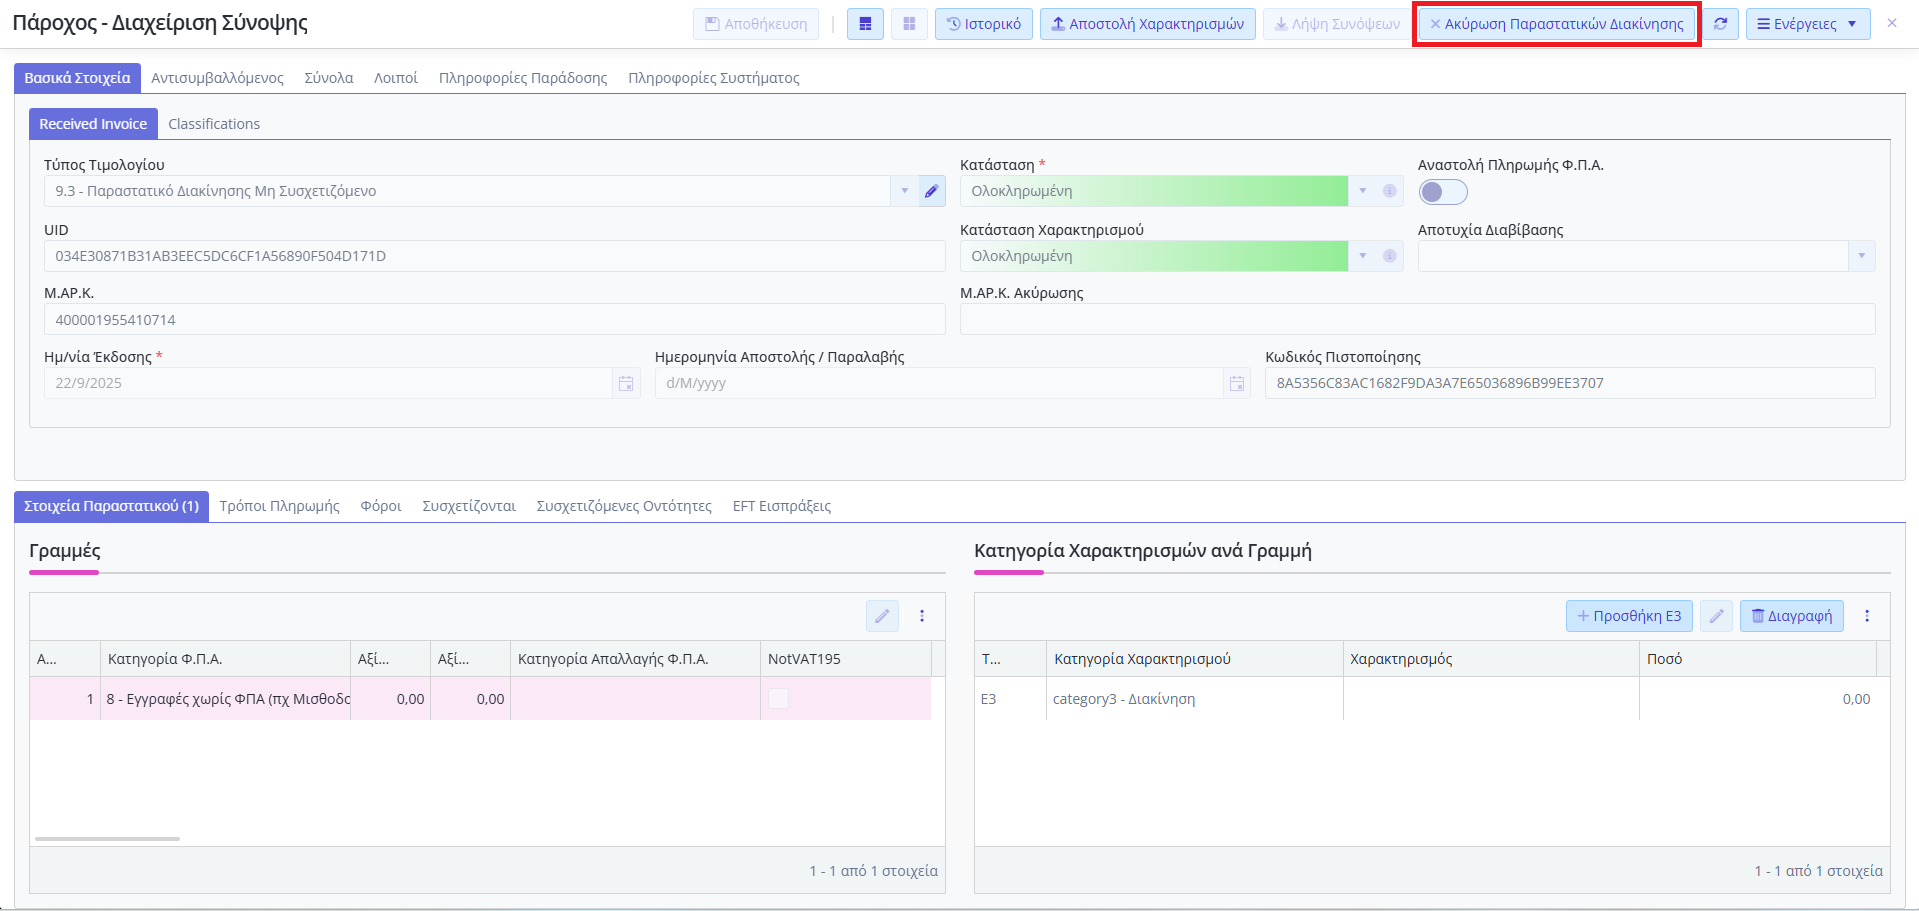1919x911 pixels.
Task: Switch to the Αντισυμβαλλόμενος tab
Action: point(217,78)
